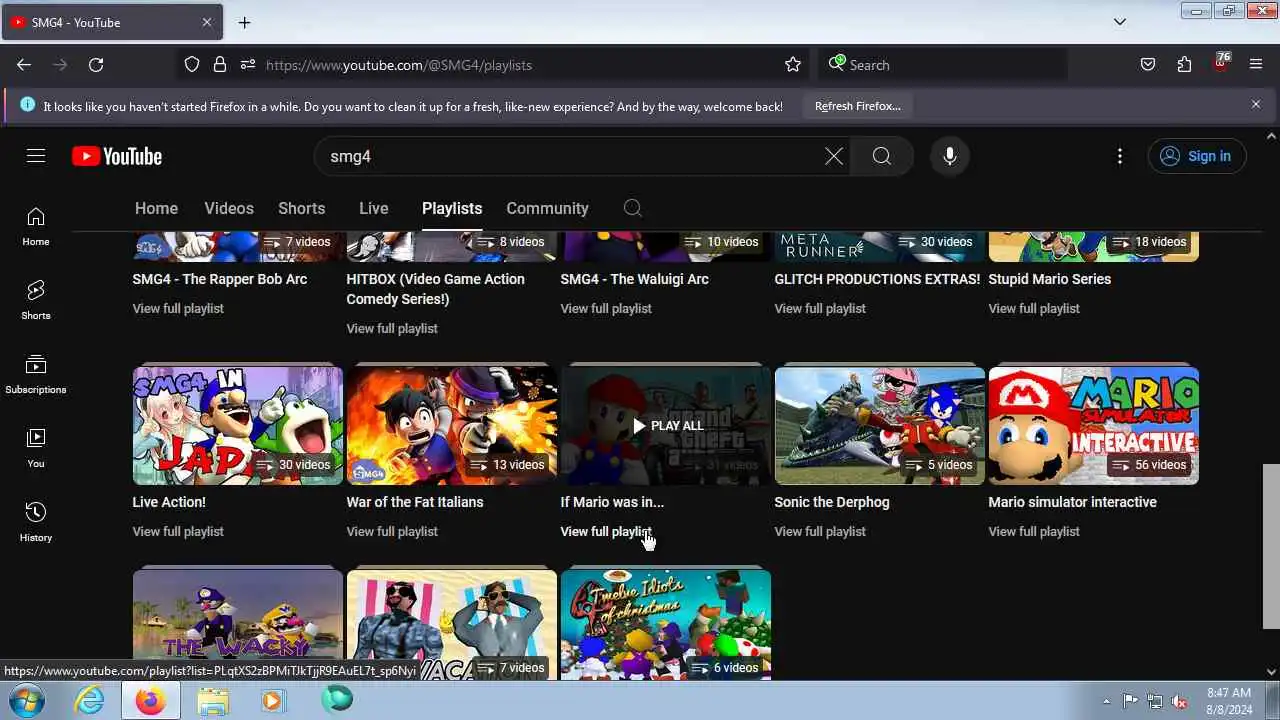Play all on If Mario was in thumbnail
Image resolution: width=1280 pixels, height=720 pixels.
[666, 426]
